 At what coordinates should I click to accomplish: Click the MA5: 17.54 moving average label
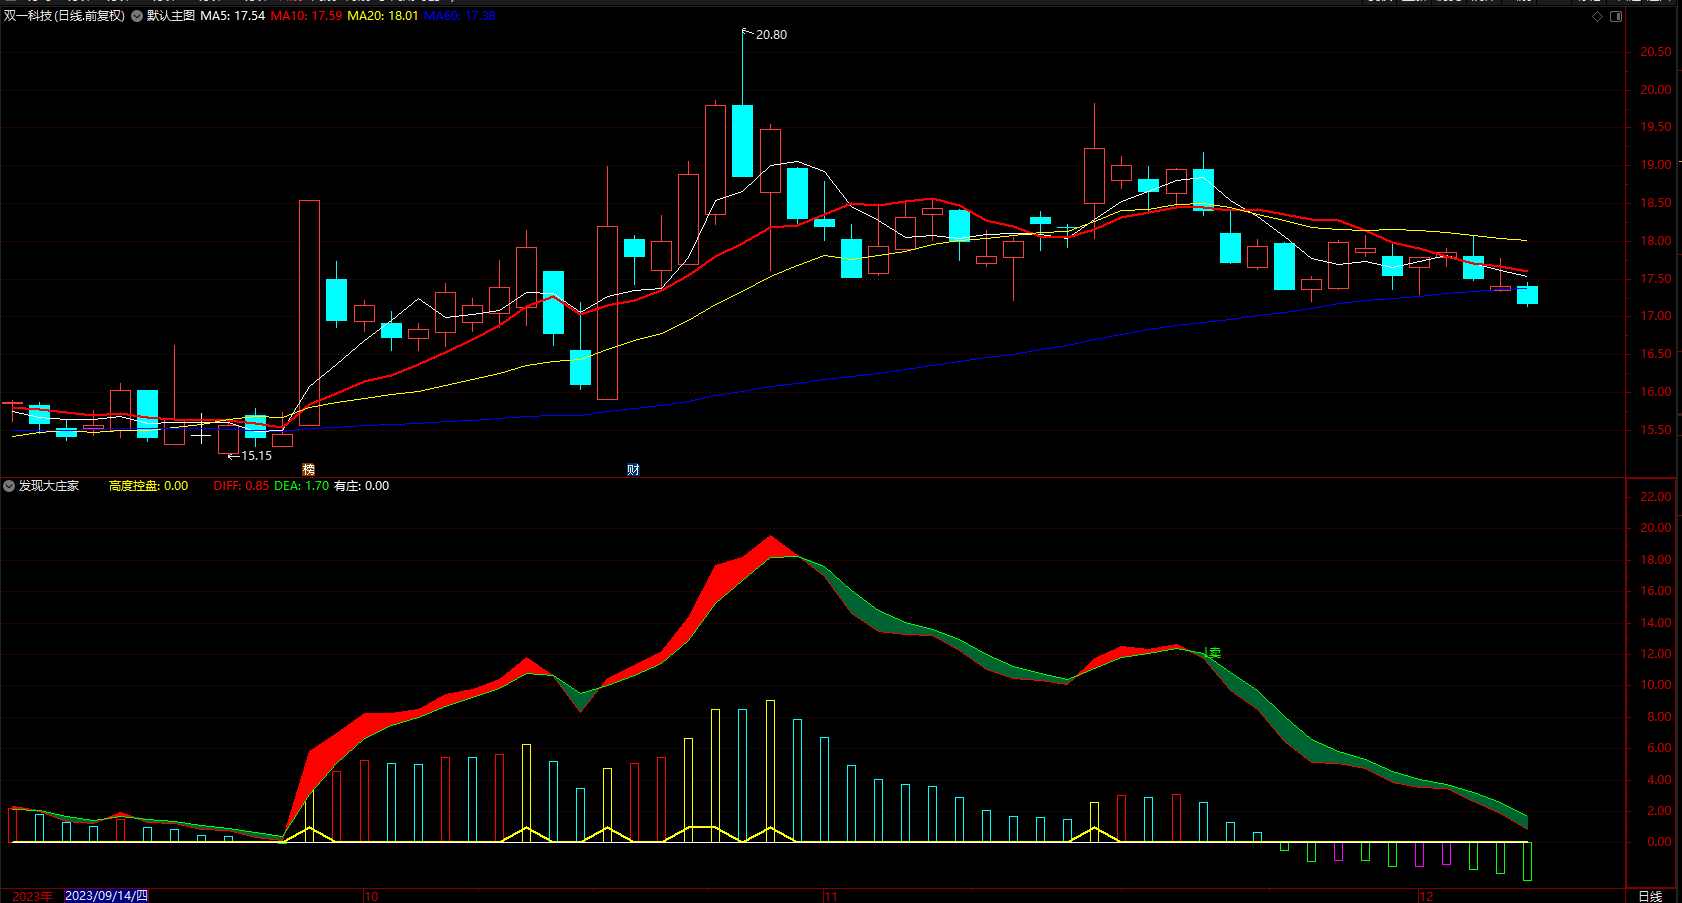[x=233, y=16]
